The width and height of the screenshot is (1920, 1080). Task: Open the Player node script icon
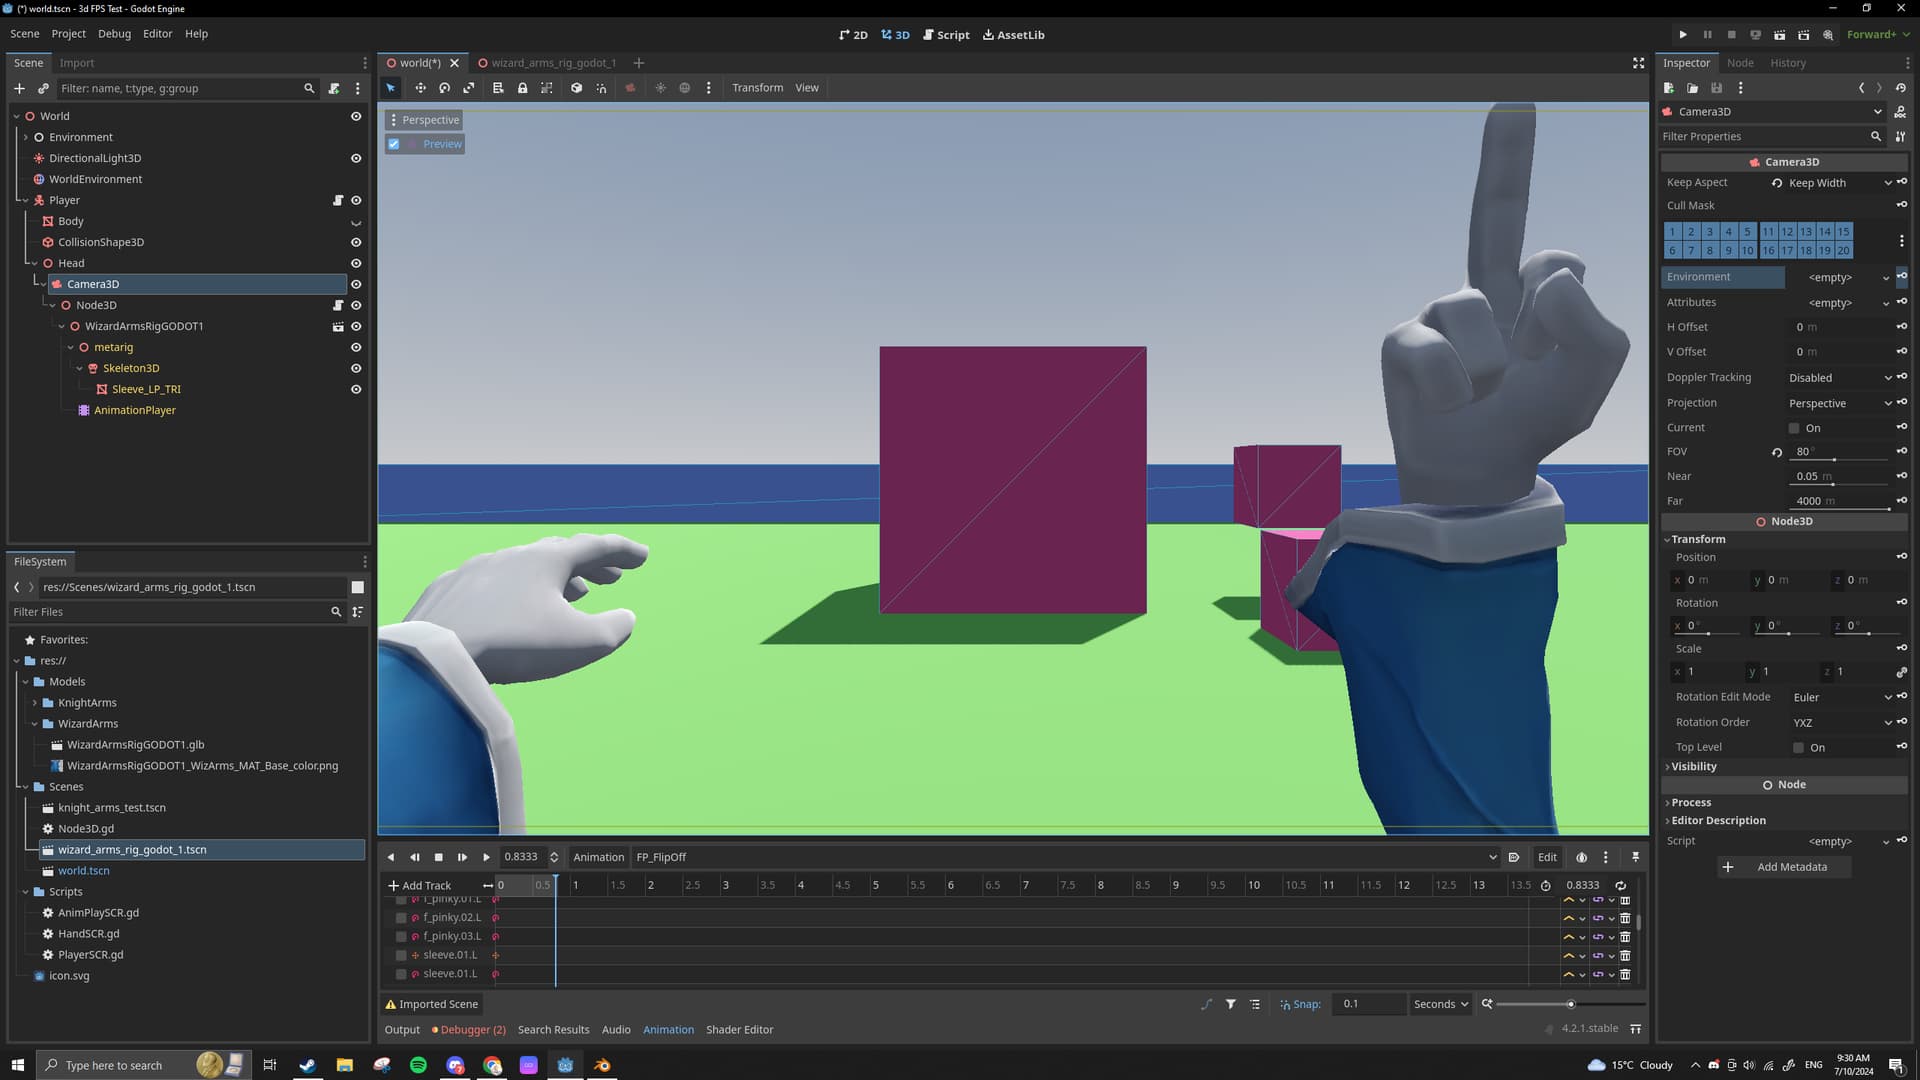click(338, 200)
